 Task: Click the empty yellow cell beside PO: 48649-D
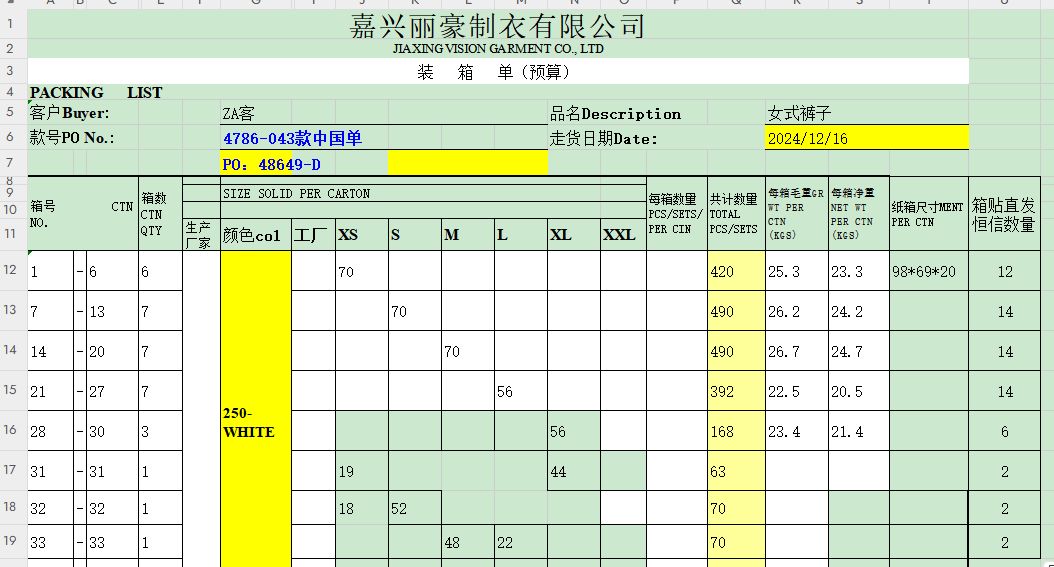[x=467, y=163]
